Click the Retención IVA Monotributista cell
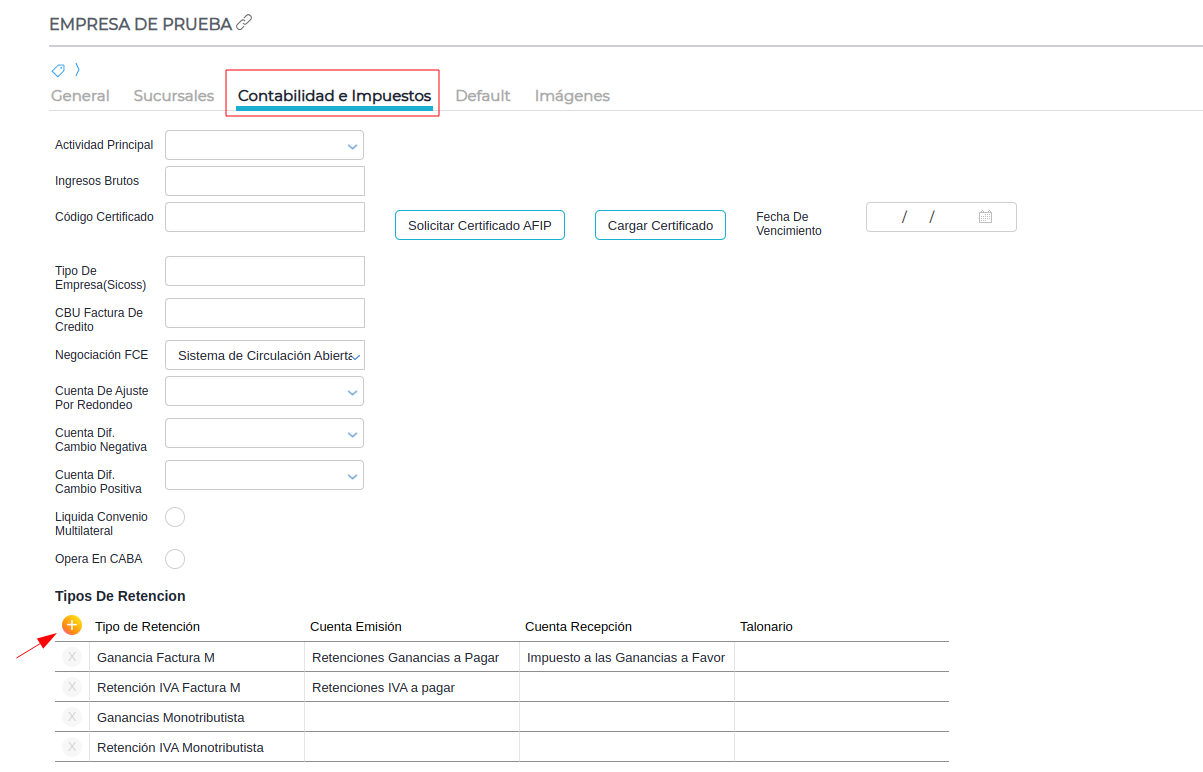This screenshot has width=1203, height=772. [196, 747]
